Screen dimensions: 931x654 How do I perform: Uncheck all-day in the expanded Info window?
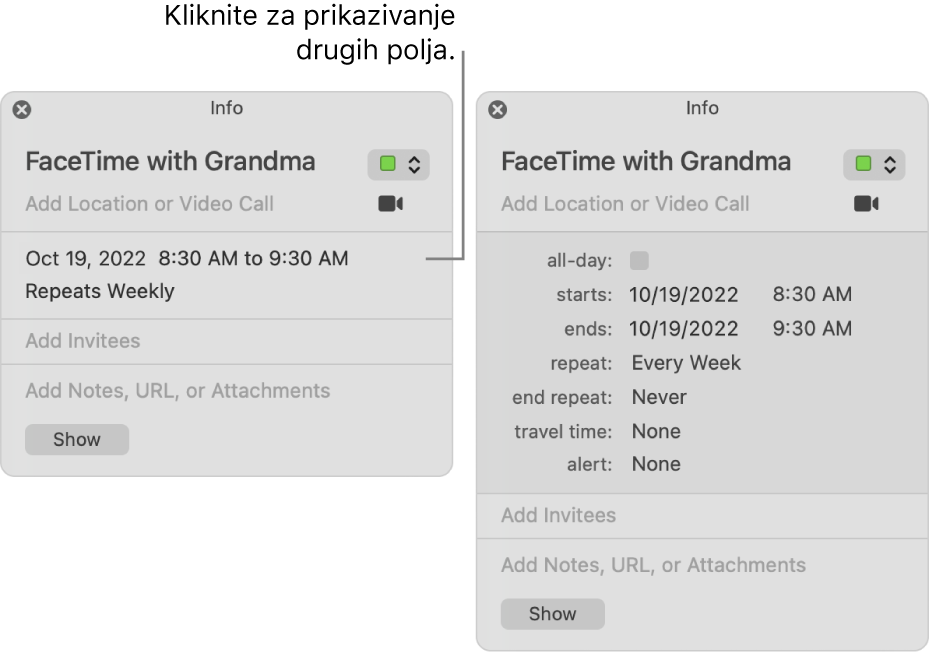point(638,260)
